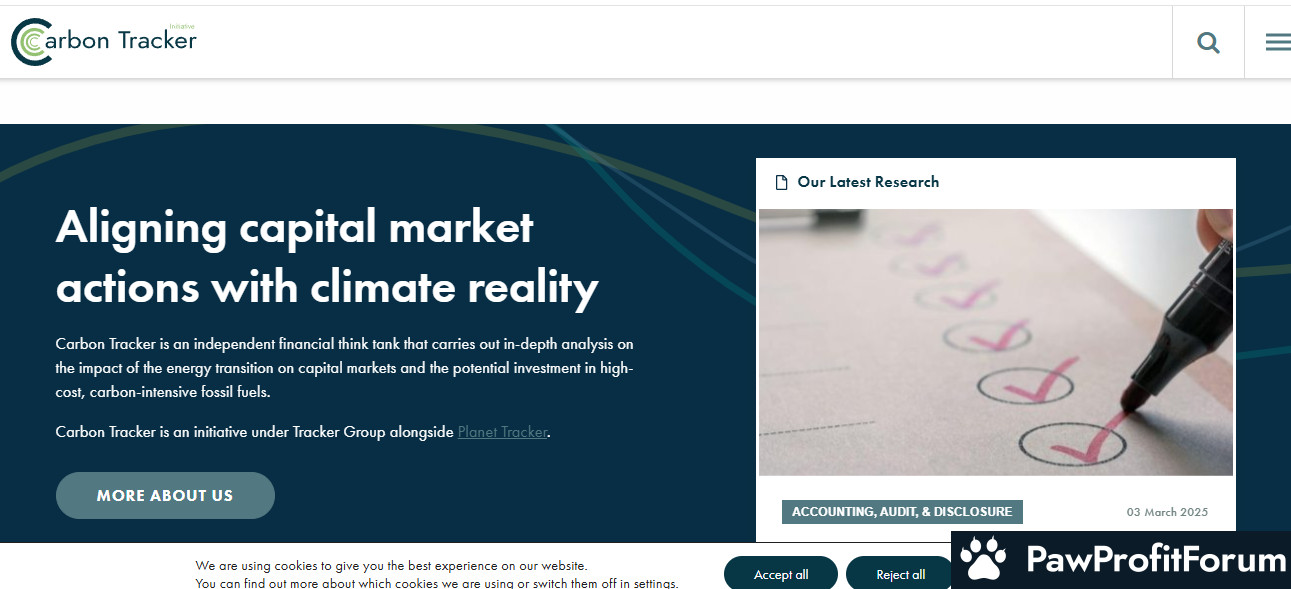Open the hamburger menu icon
Viewport: 1291px width, 589px height.
point(1277,42)
